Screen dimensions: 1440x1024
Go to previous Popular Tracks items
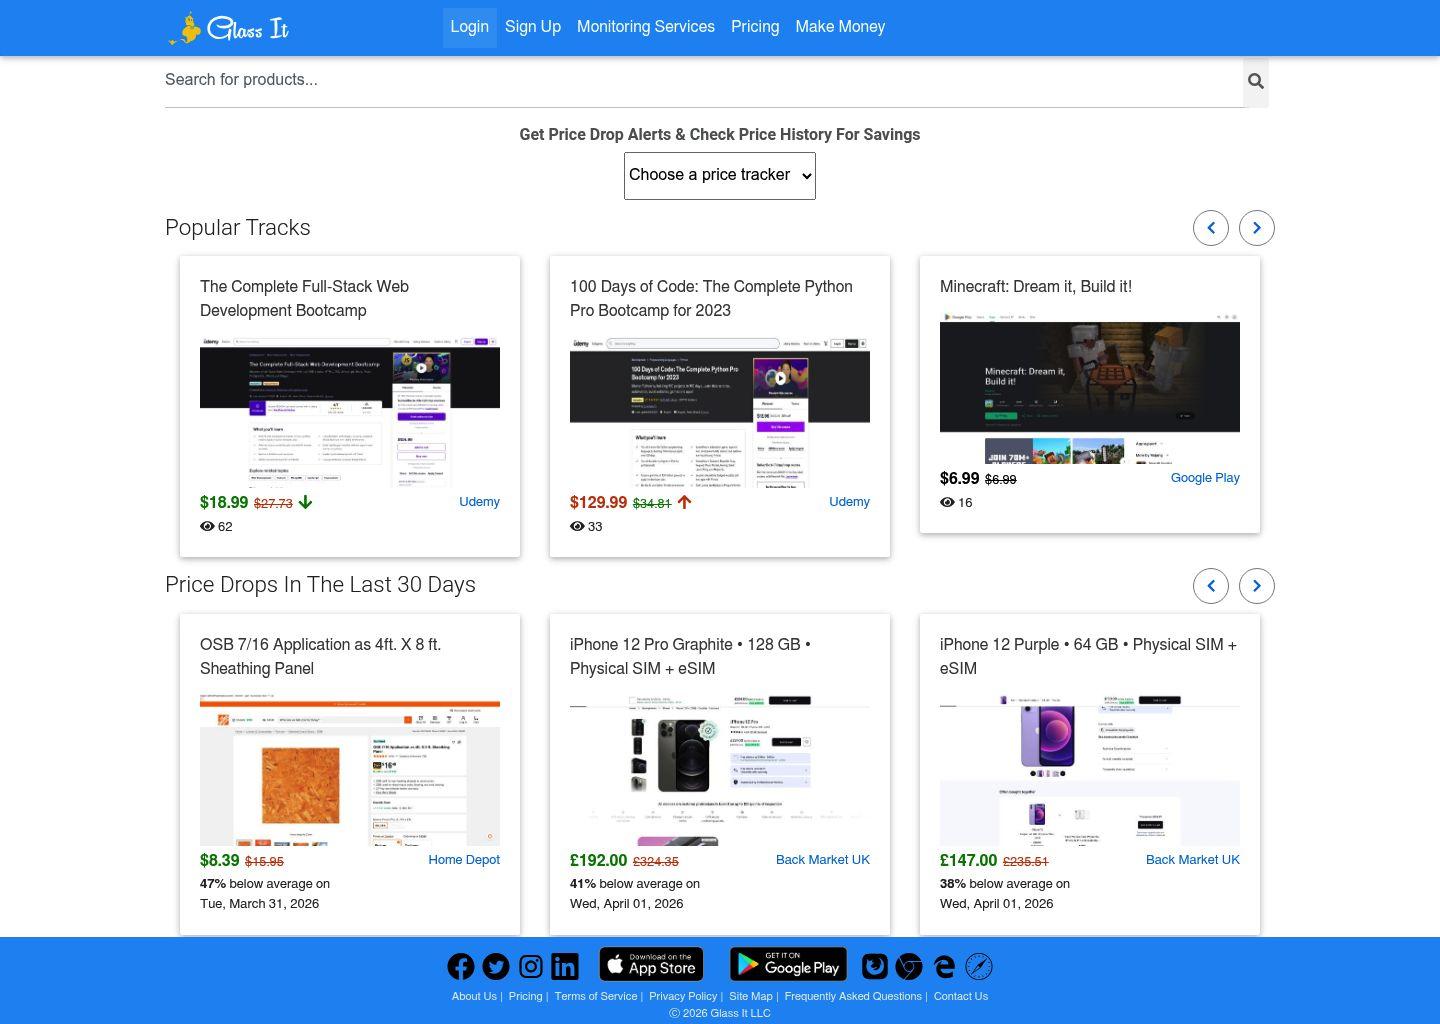(x=1211, y=228)
